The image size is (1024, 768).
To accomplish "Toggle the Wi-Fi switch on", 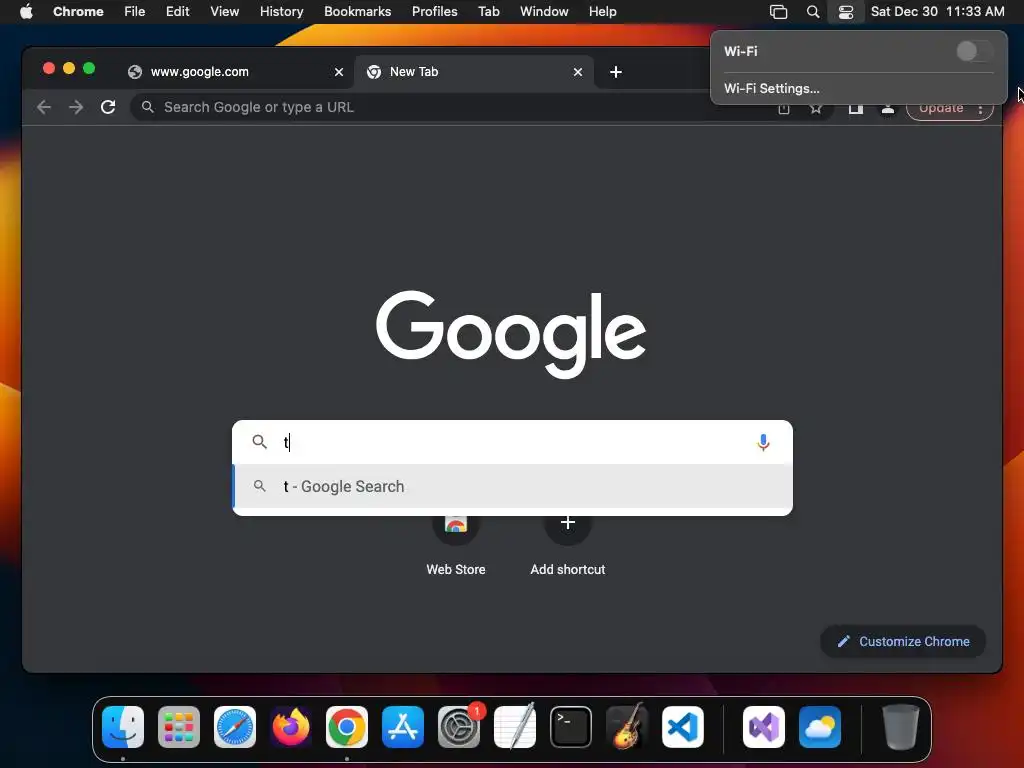I will [x=974, y=51].
